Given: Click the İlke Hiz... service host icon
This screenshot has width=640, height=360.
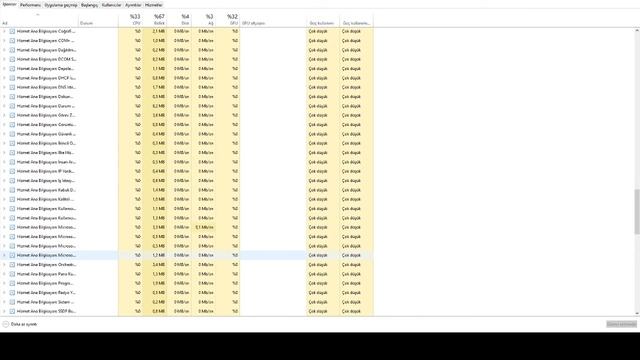Looking at the screenshot, I should point(12,153).
